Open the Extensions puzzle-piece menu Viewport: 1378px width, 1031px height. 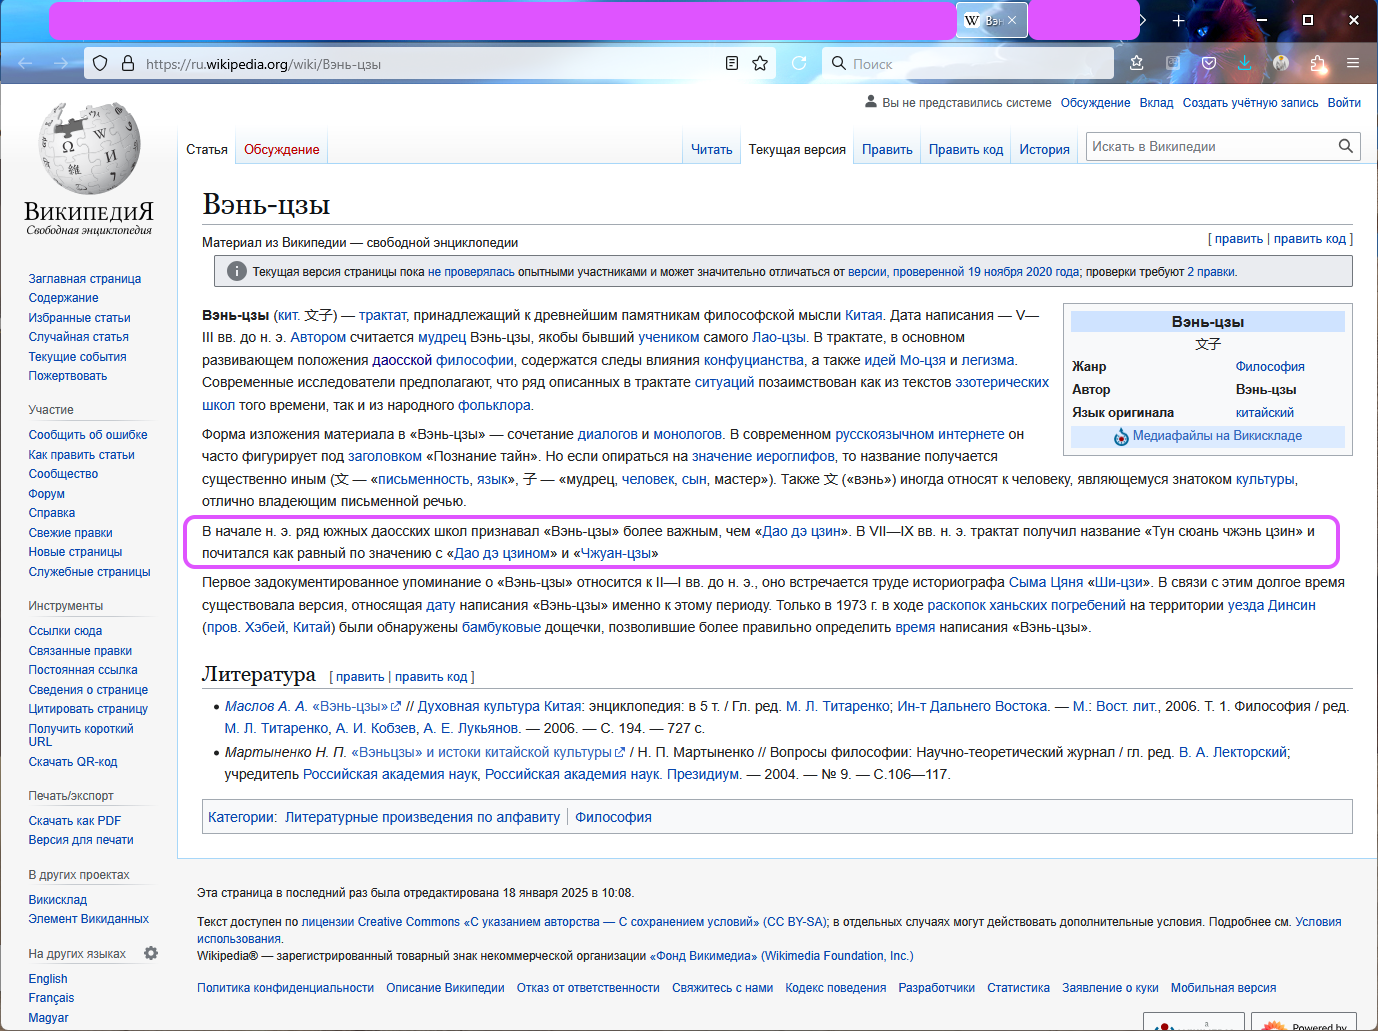coord(1317,63)
